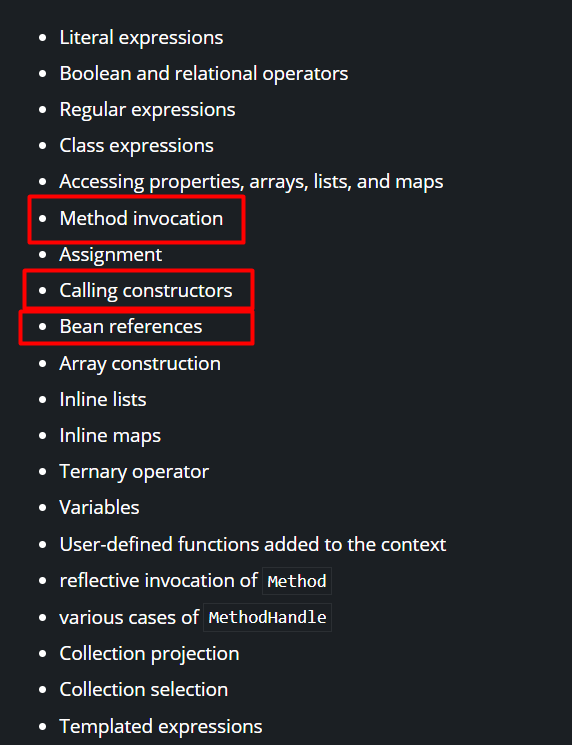
Task: Click the Collection selection item
Action: click(143, 690)
